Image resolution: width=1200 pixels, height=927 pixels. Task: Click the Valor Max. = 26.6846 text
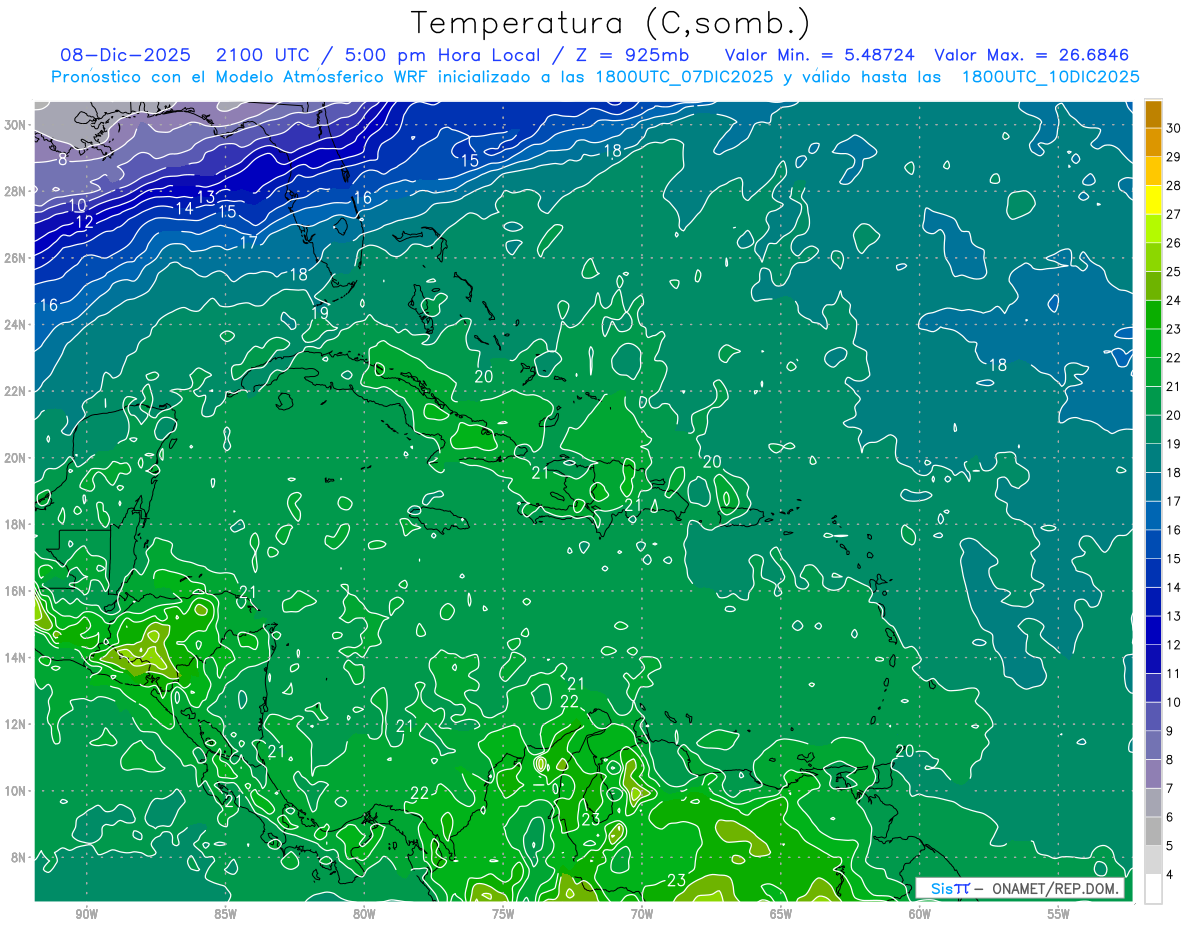point(1031,55)
